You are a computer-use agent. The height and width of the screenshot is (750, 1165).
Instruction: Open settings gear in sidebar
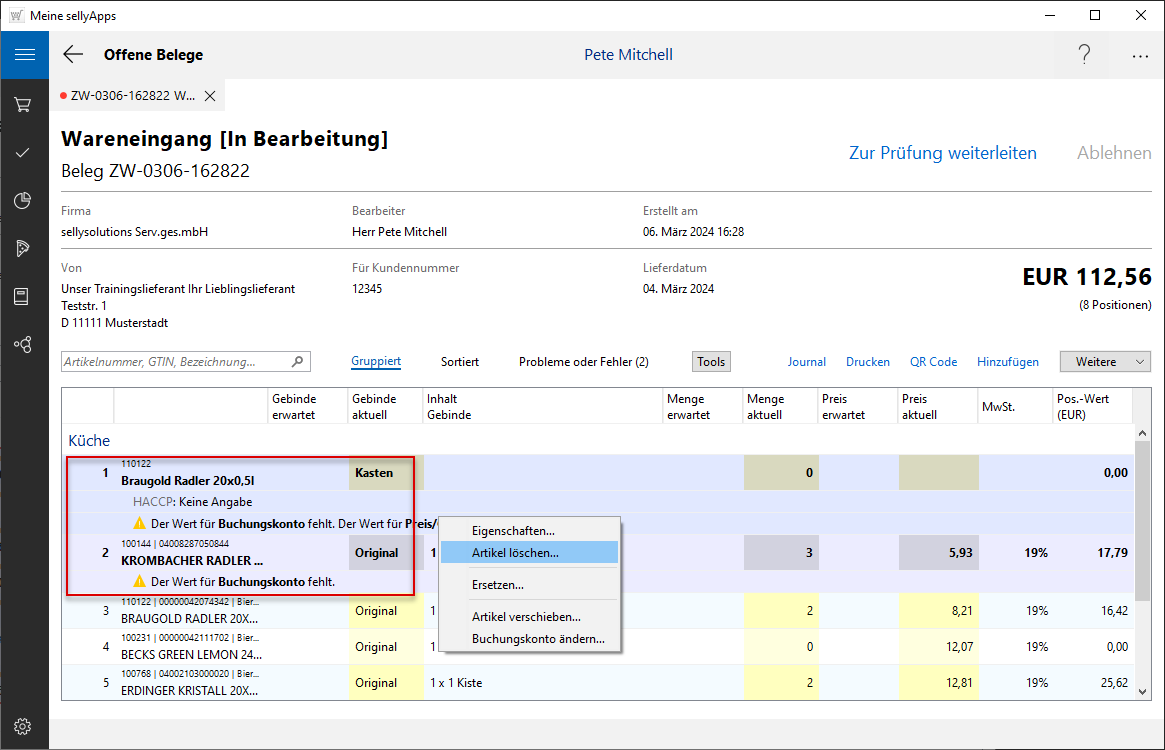tap(24, 726)
